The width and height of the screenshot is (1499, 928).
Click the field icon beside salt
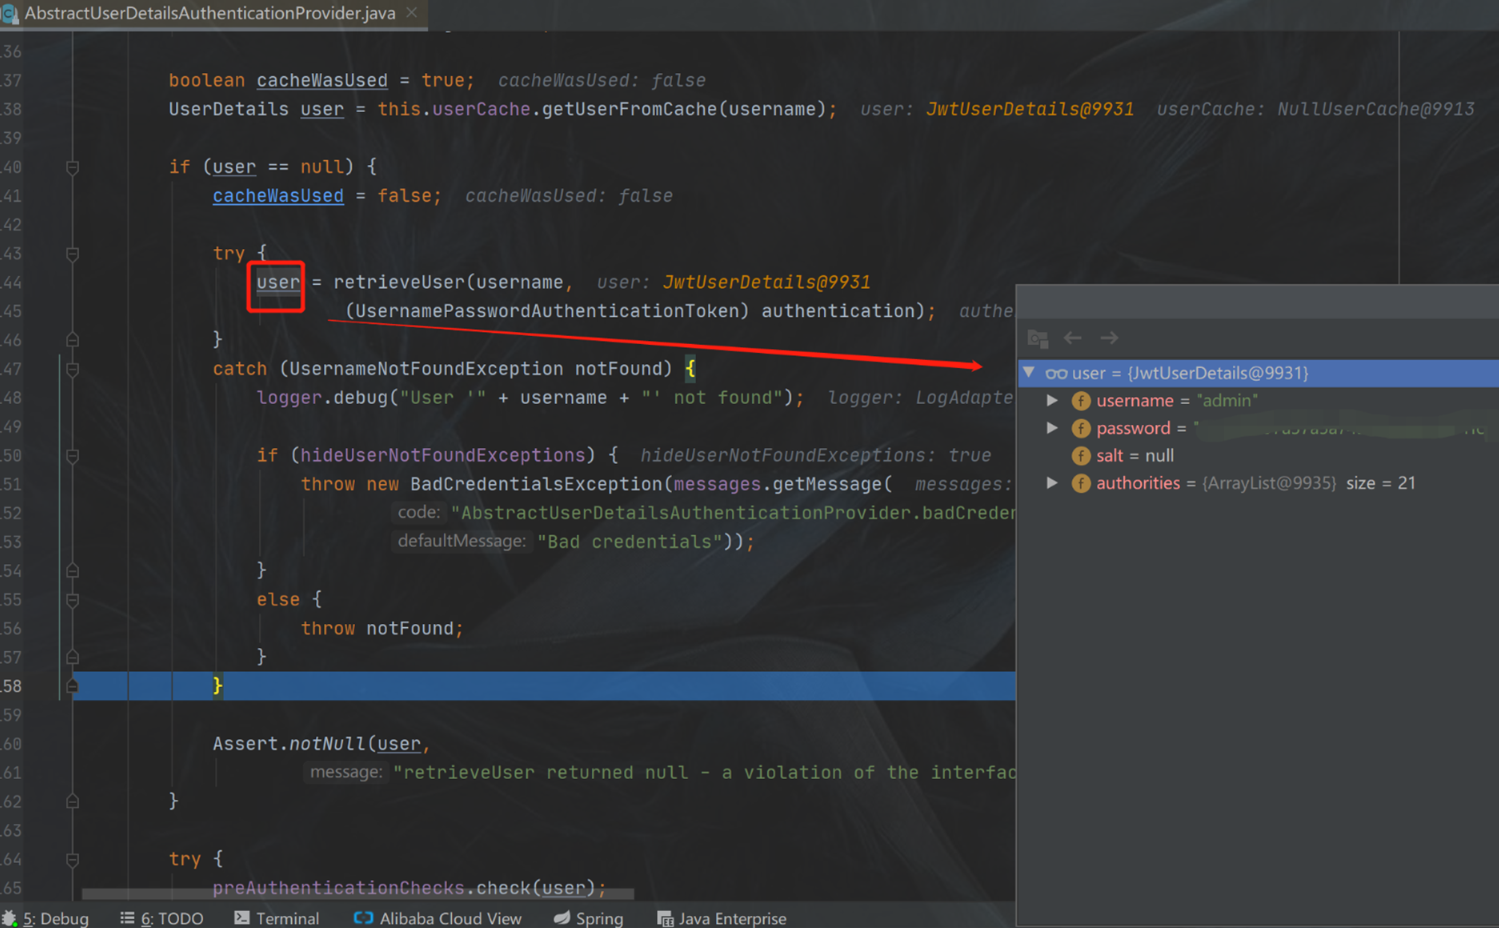click(1080, 456)
